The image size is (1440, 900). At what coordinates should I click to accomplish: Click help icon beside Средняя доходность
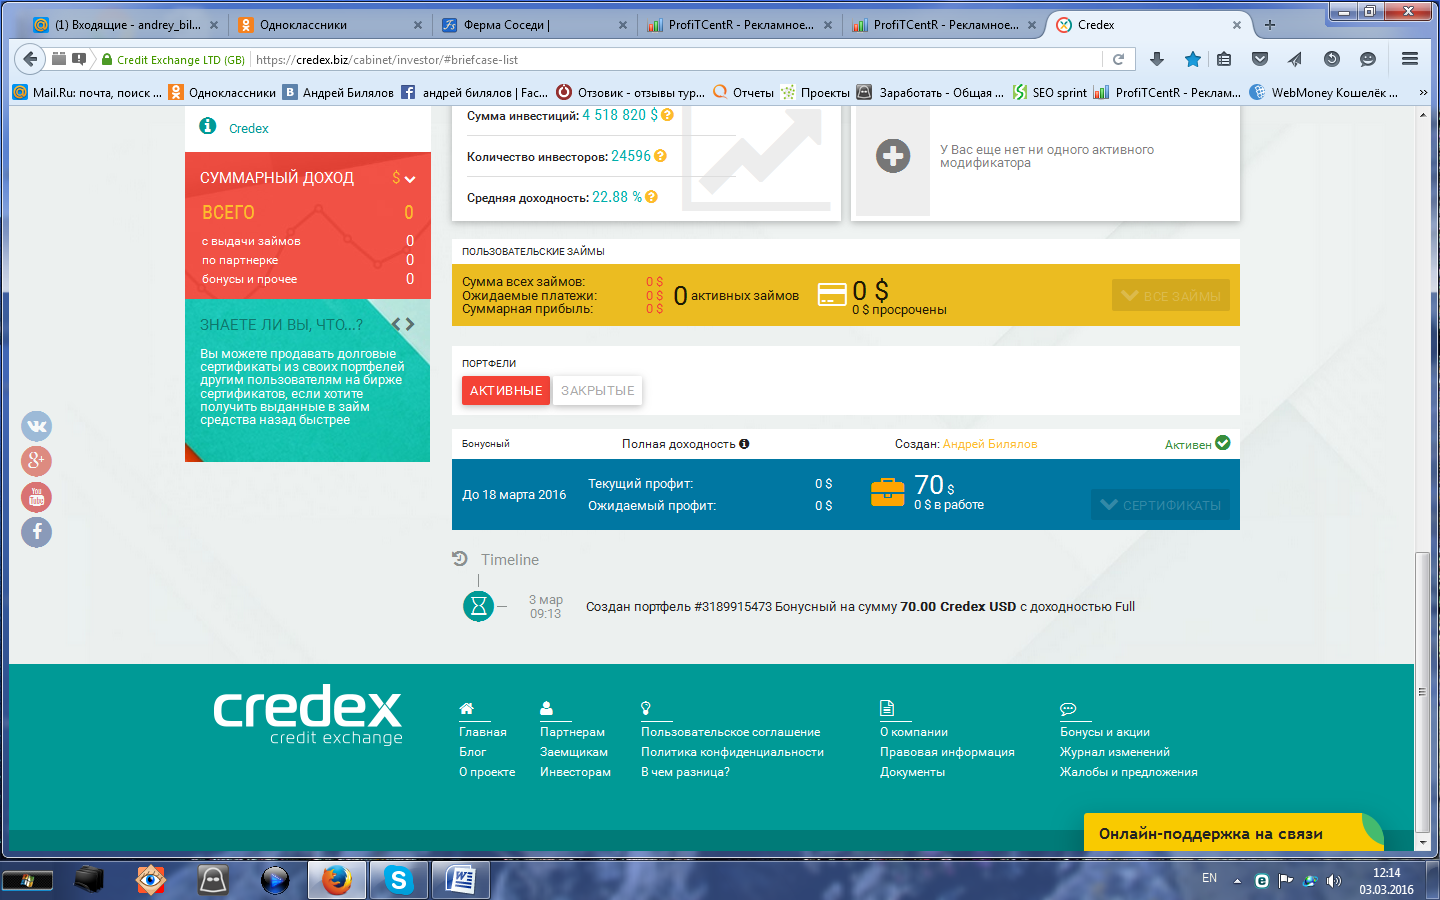point(651,197)
